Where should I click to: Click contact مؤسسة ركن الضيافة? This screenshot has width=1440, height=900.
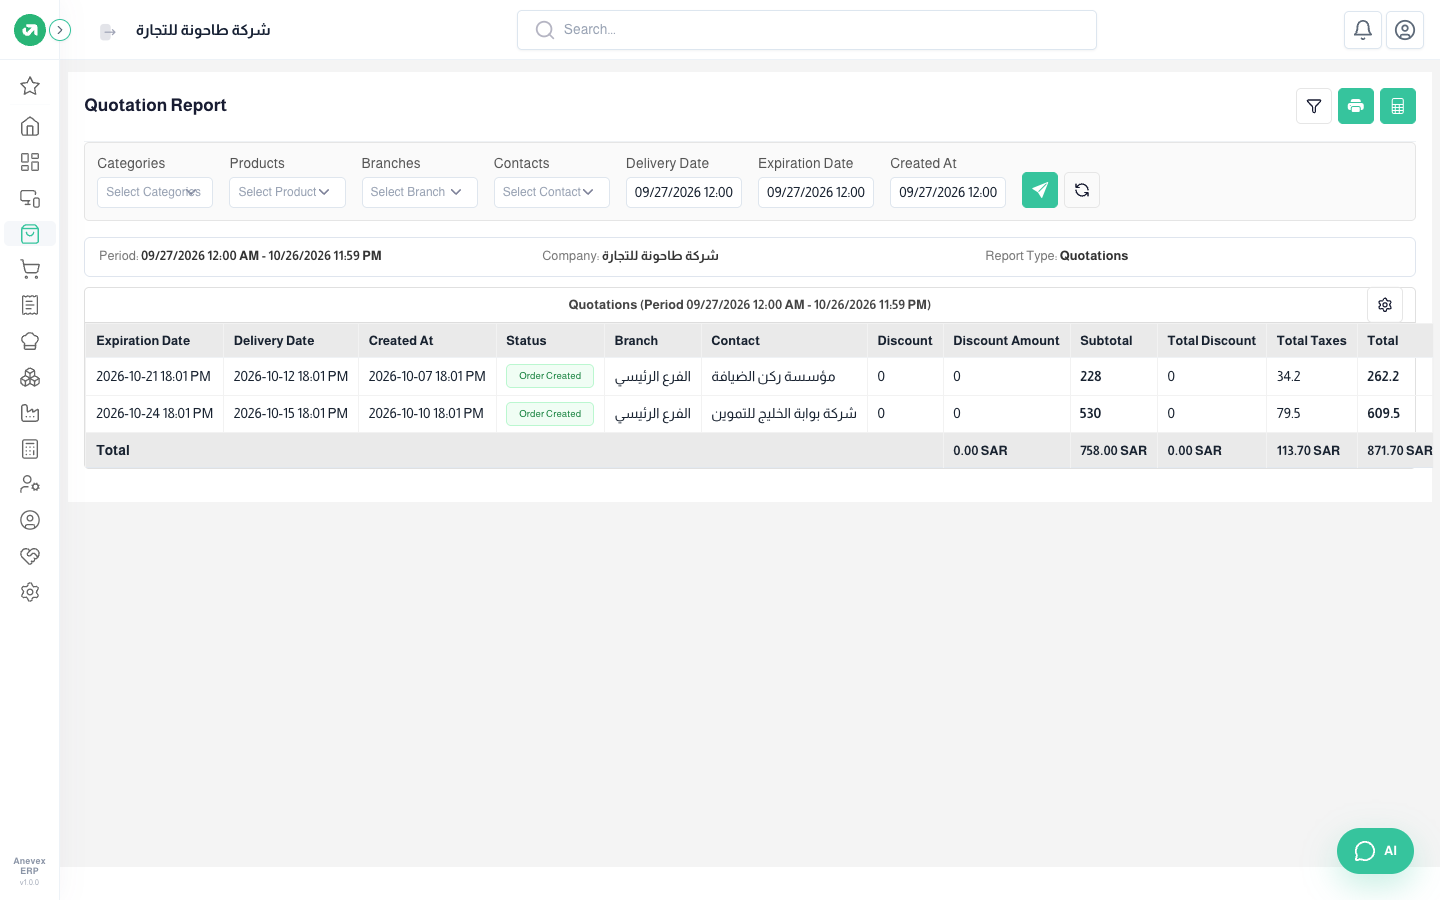773,376
